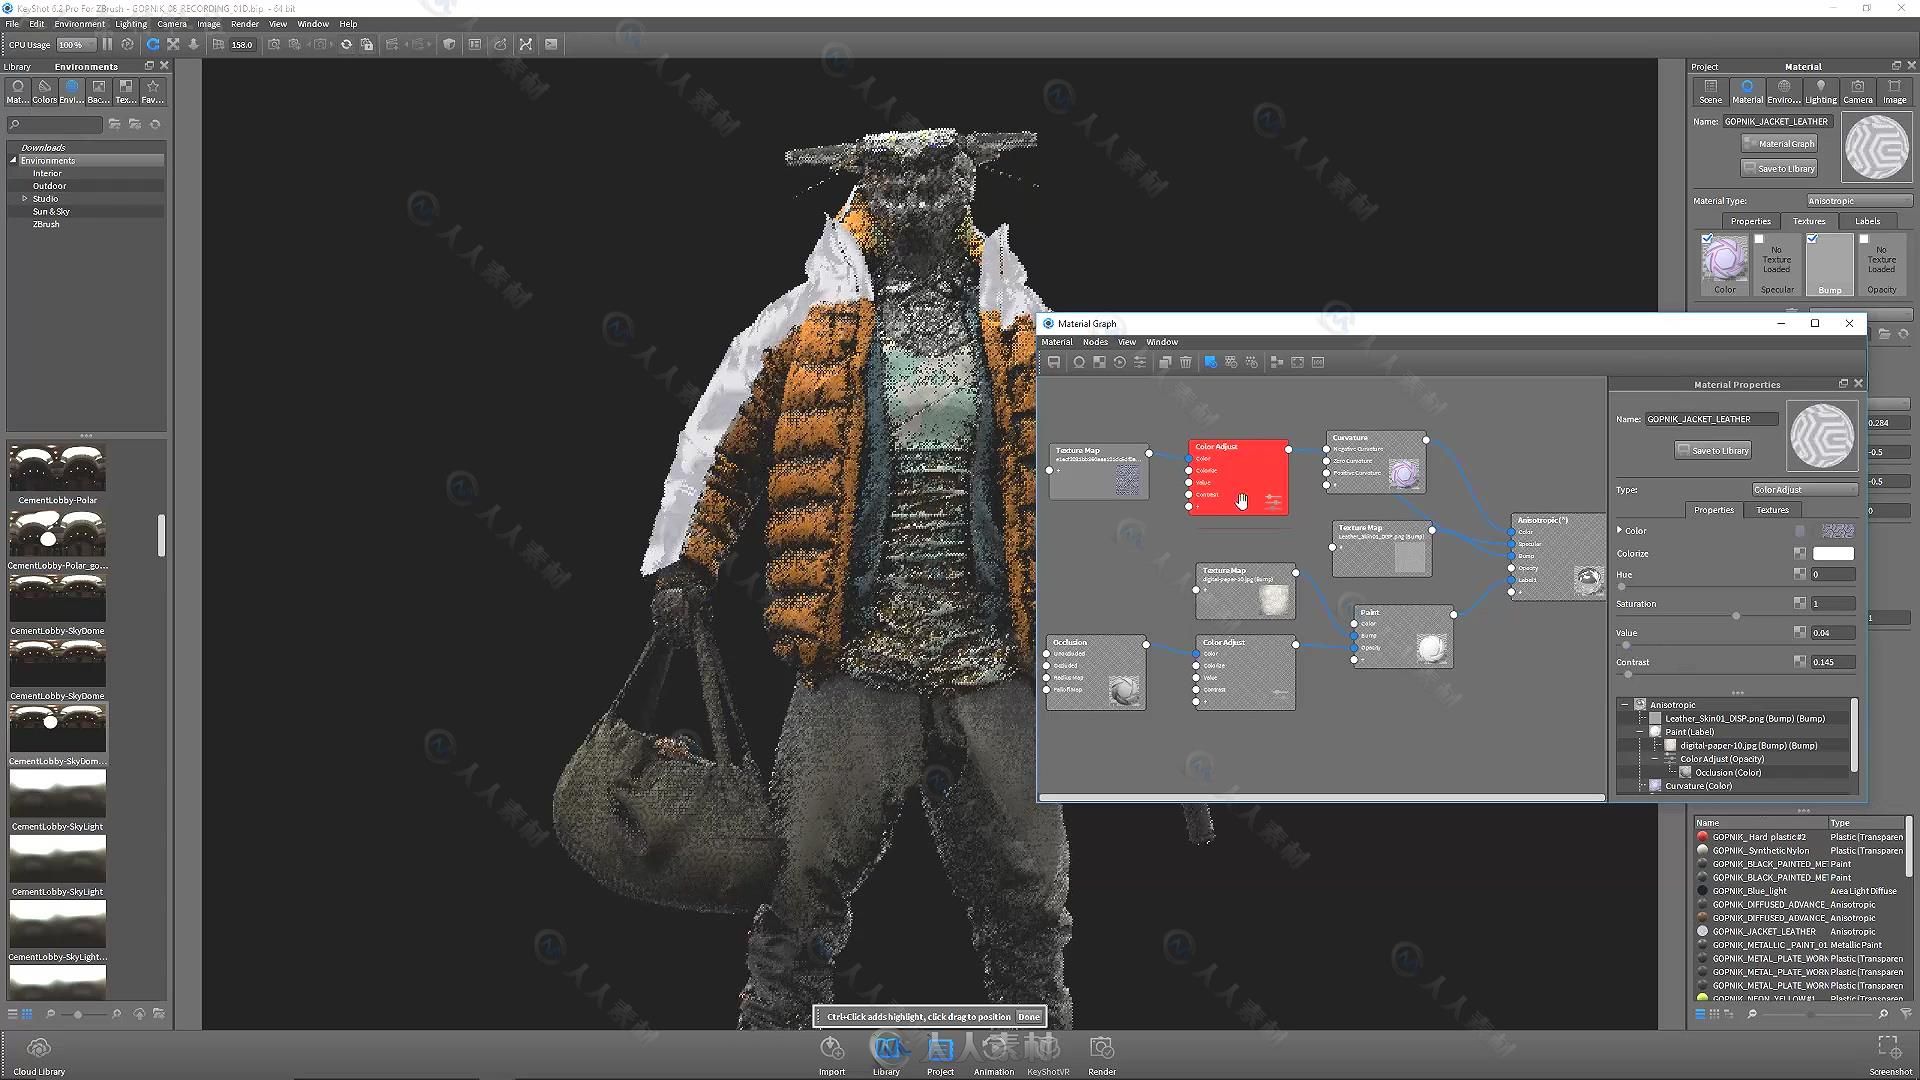The width and height of the screenshot is (1920, 1080).
Task: Click Done on the highlight hint bar
Action: coord(1029,1016)
